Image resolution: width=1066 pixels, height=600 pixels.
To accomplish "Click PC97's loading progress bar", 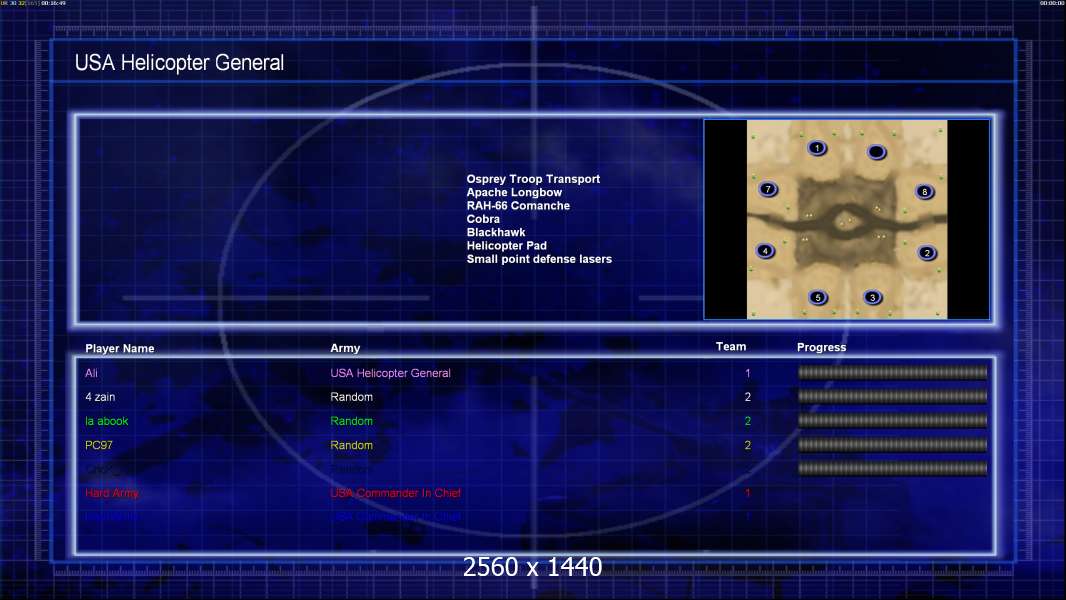I will [893, 444].
